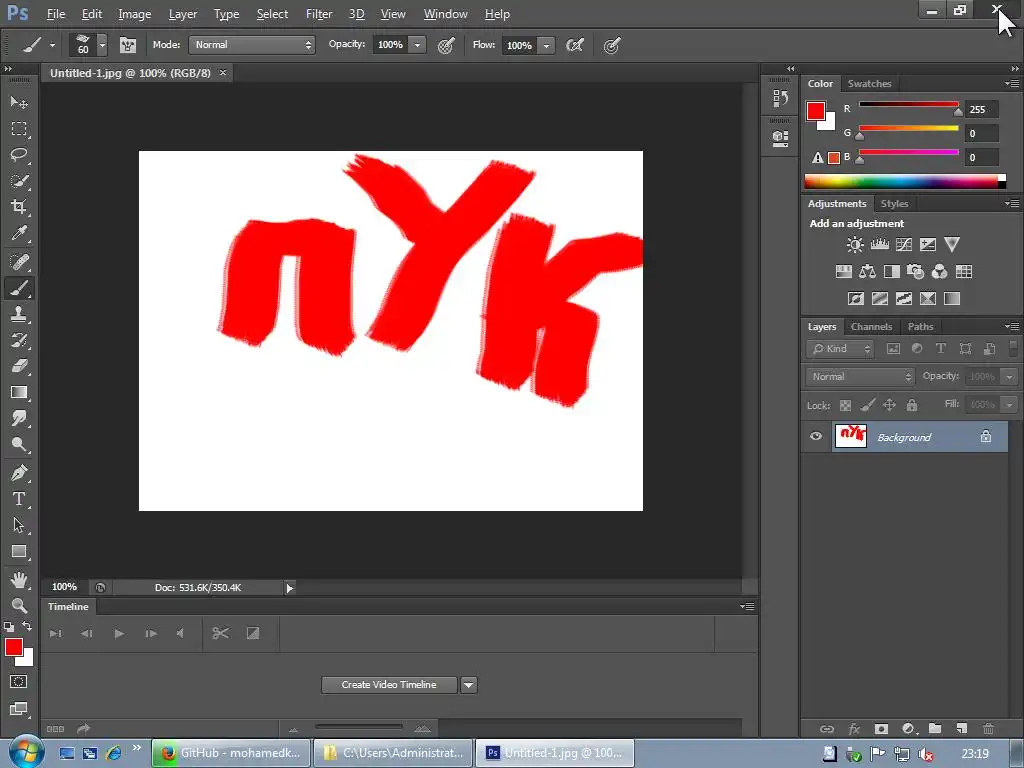Select the Pen tool
Screen dimensions: 1024x768
(x=19, y=473)
